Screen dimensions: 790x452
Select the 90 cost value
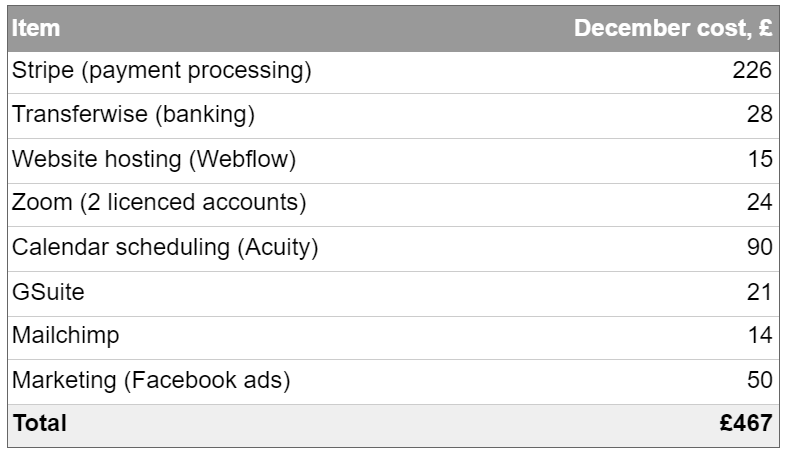[759, 247]
